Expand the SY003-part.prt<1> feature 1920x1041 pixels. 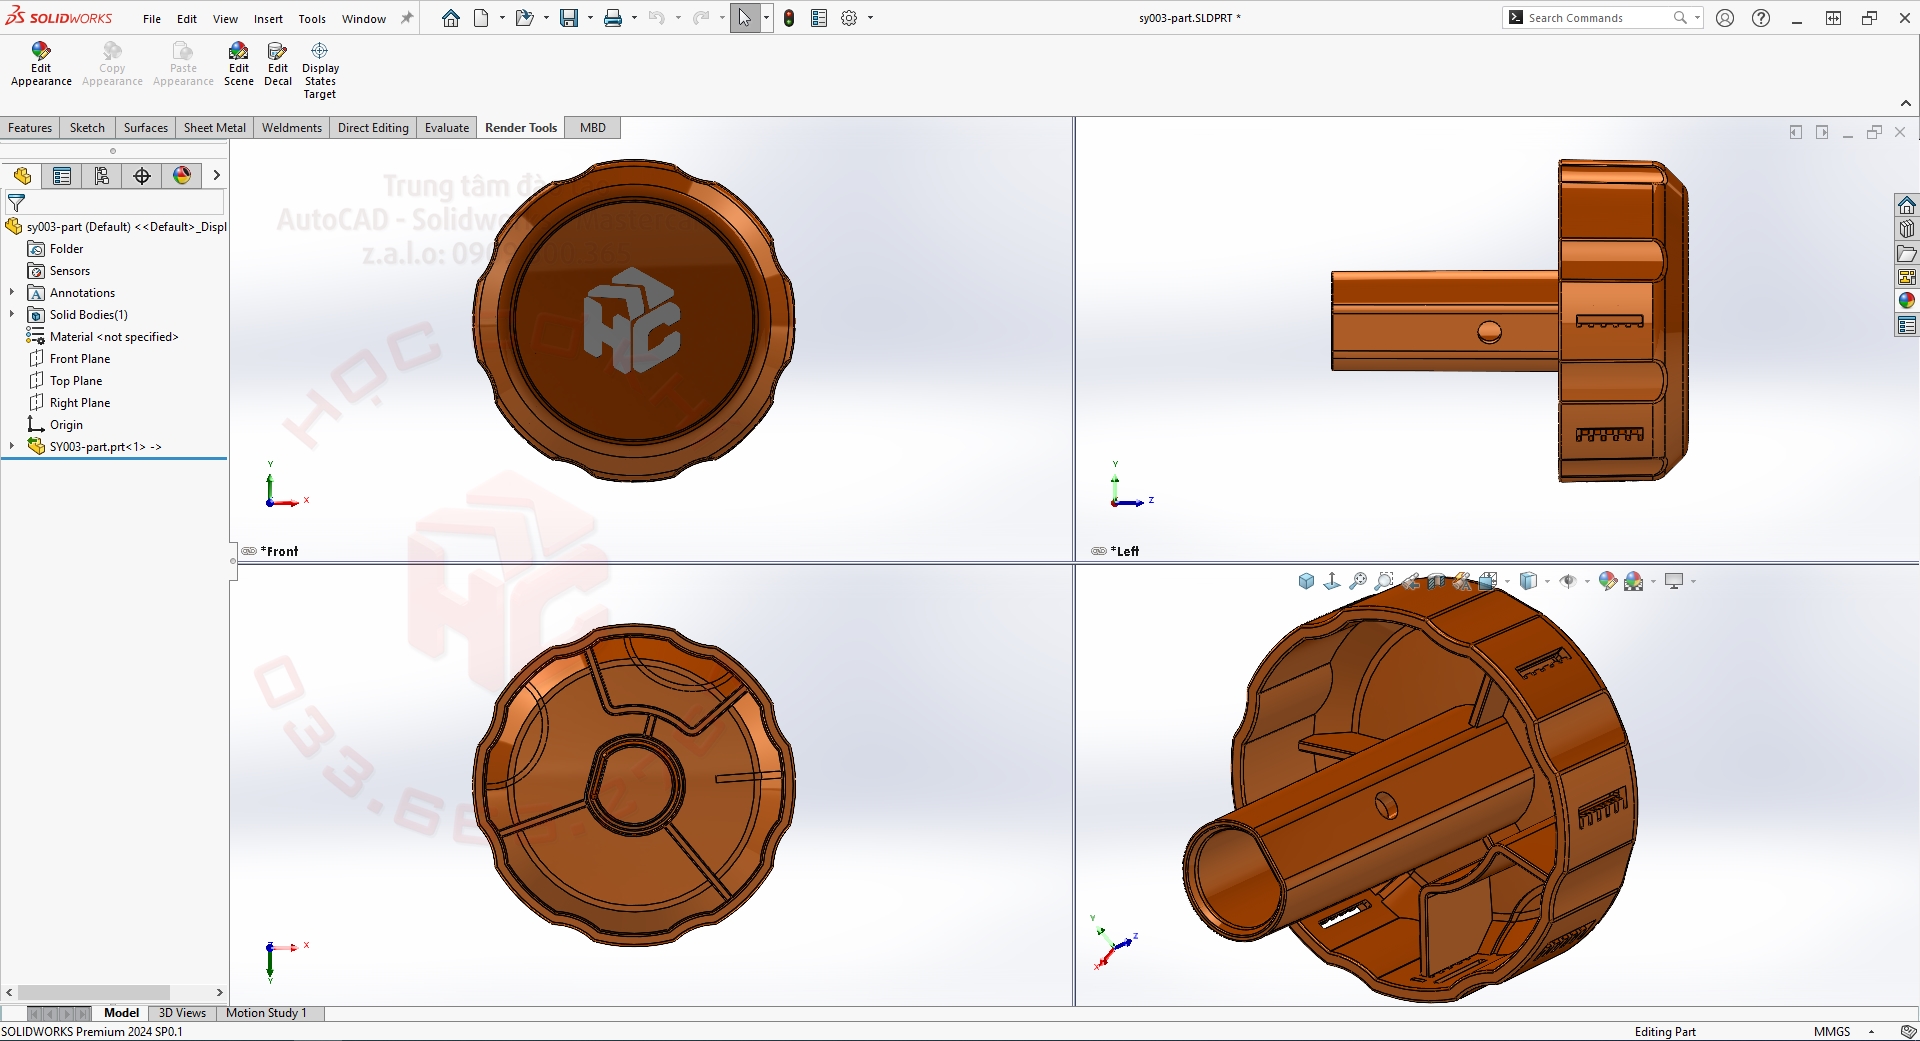point(12,447)
